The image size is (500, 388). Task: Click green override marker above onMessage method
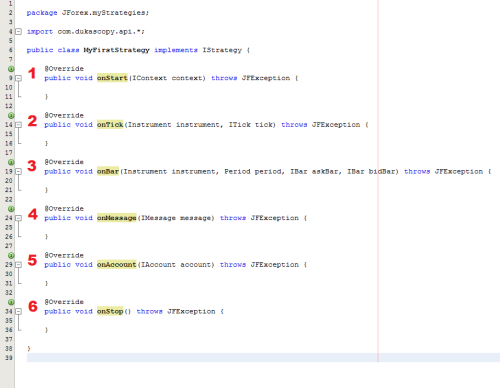tap(11, 209)
